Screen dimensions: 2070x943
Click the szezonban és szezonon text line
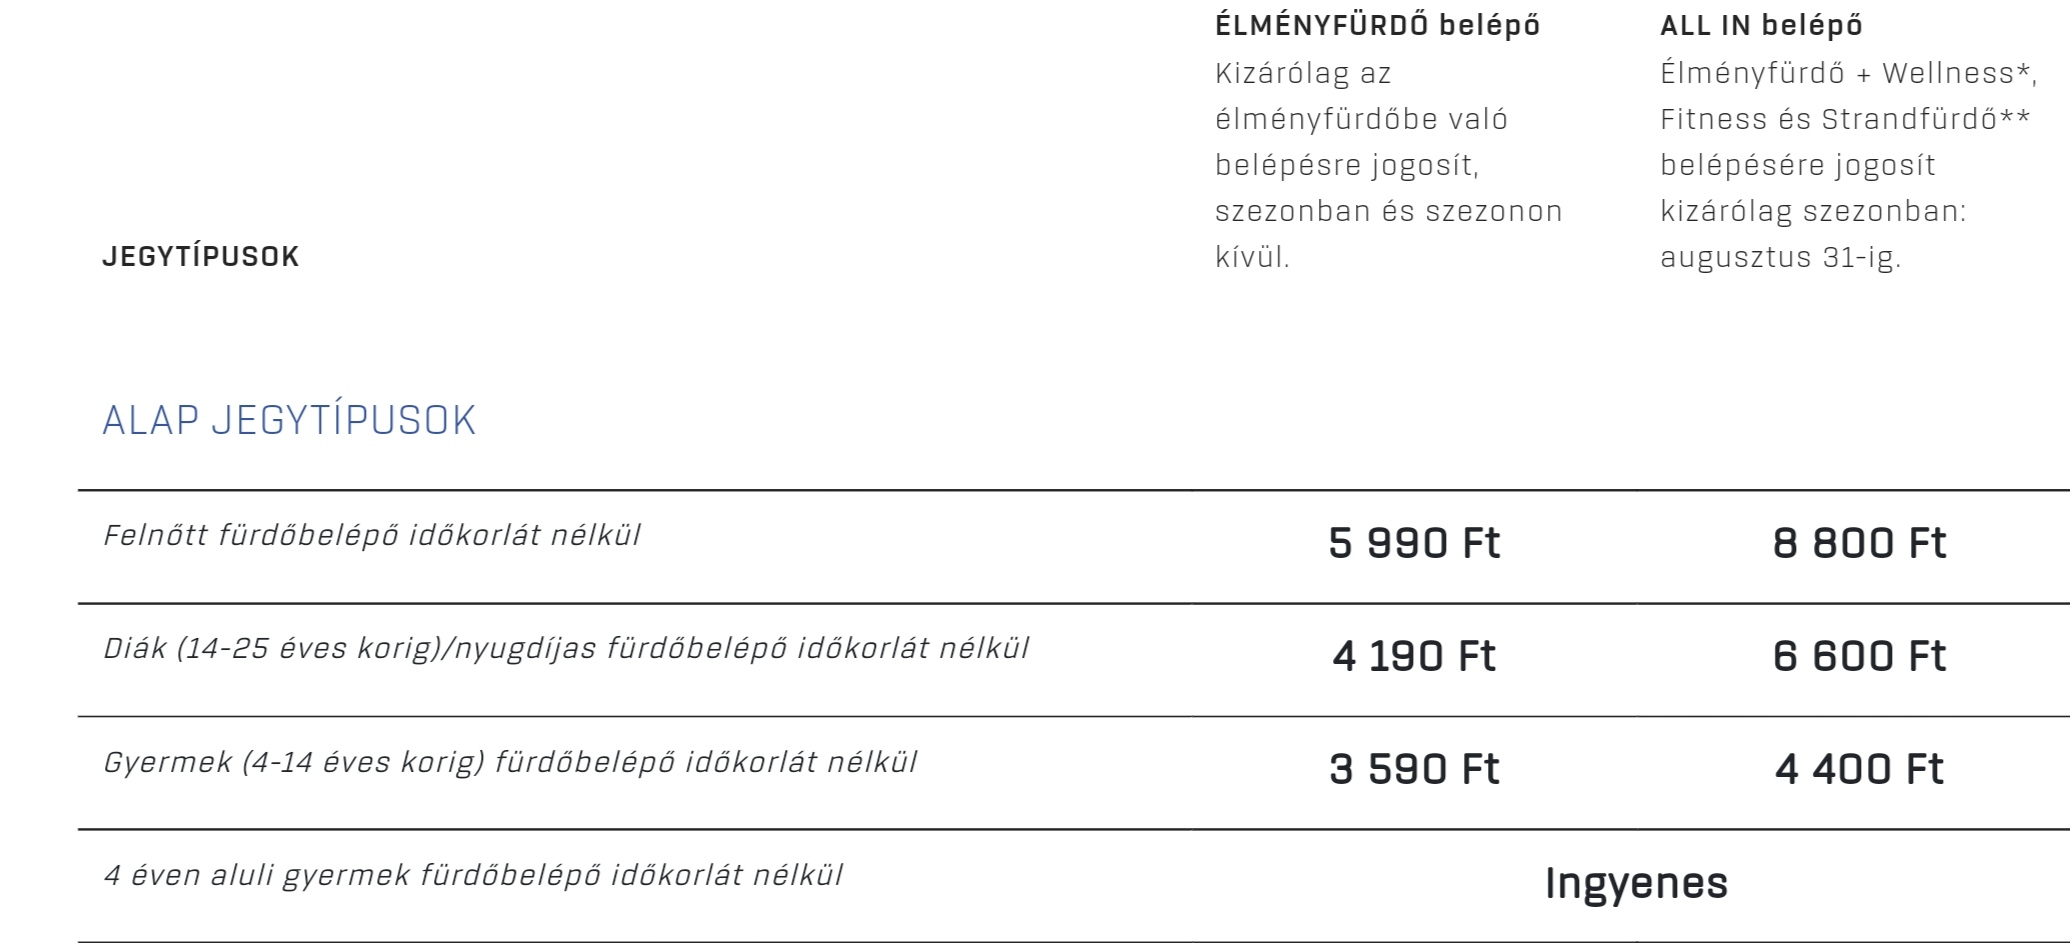(x=1389, y=211)
